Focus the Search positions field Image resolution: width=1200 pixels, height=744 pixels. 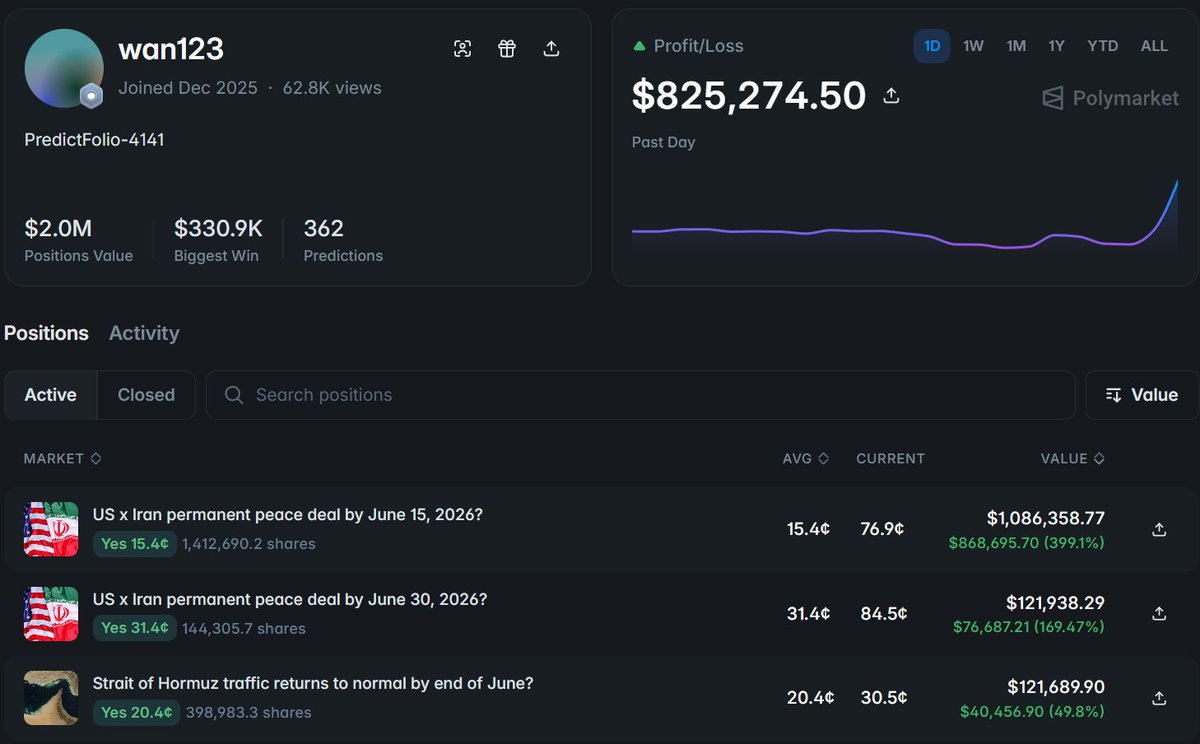point(640,395)
